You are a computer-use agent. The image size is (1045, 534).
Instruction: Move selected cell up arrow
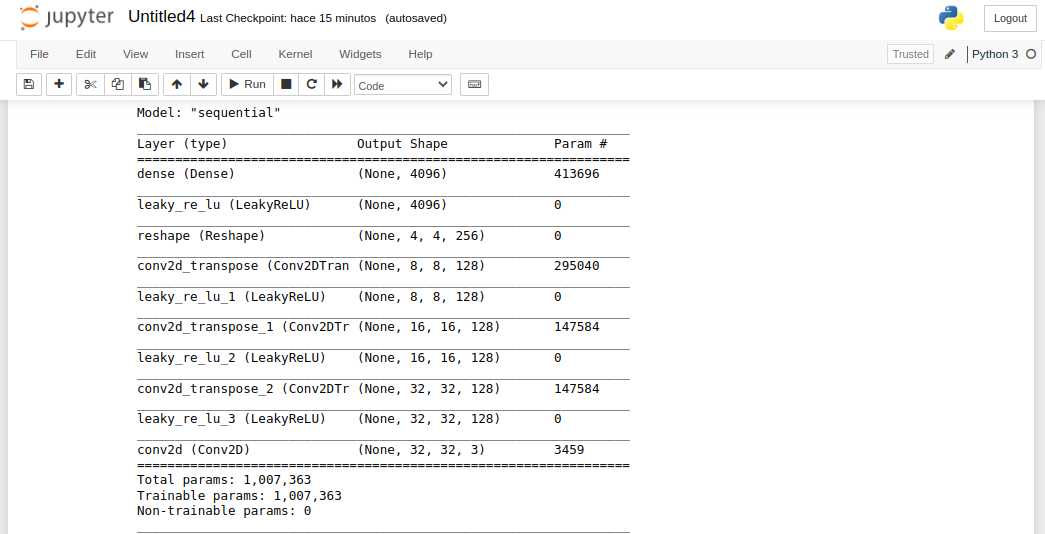coord(177,85)
